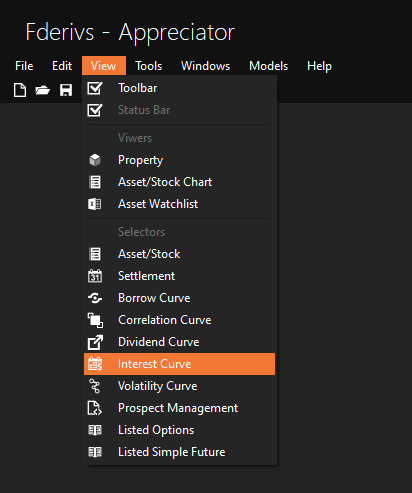This screenshot has width=412, height=493.
Task: Click the Asset/Stock selector list icon
Action: tap(95, 254)
